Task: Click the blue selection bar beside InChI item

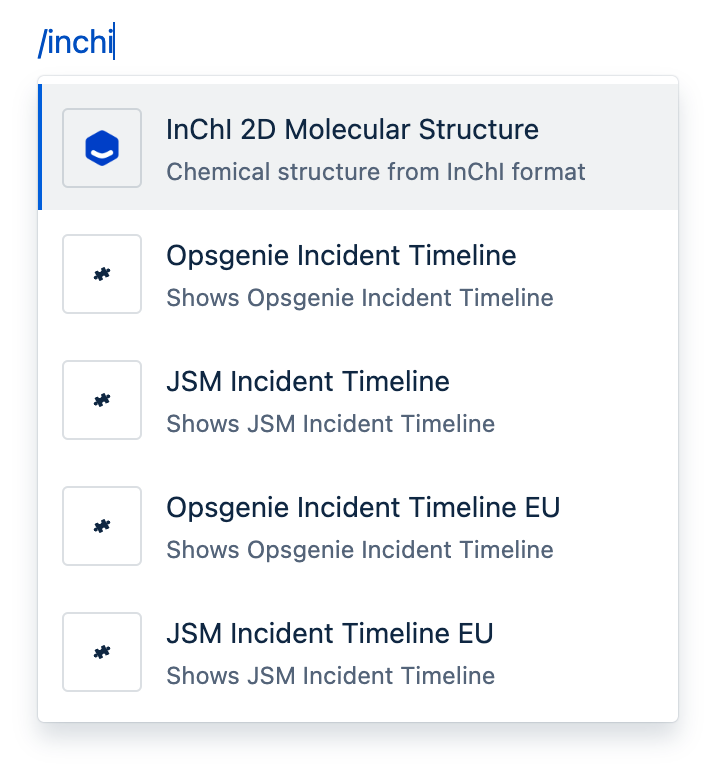Action: click(40, 147)
